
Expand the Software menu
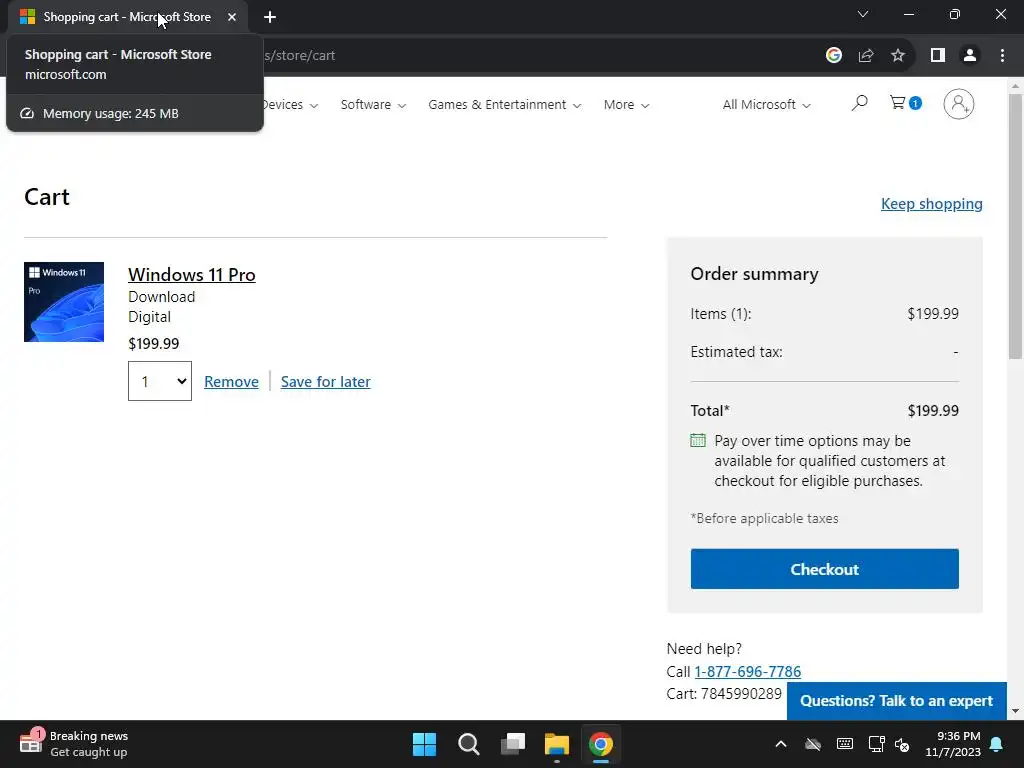(373, 104)
